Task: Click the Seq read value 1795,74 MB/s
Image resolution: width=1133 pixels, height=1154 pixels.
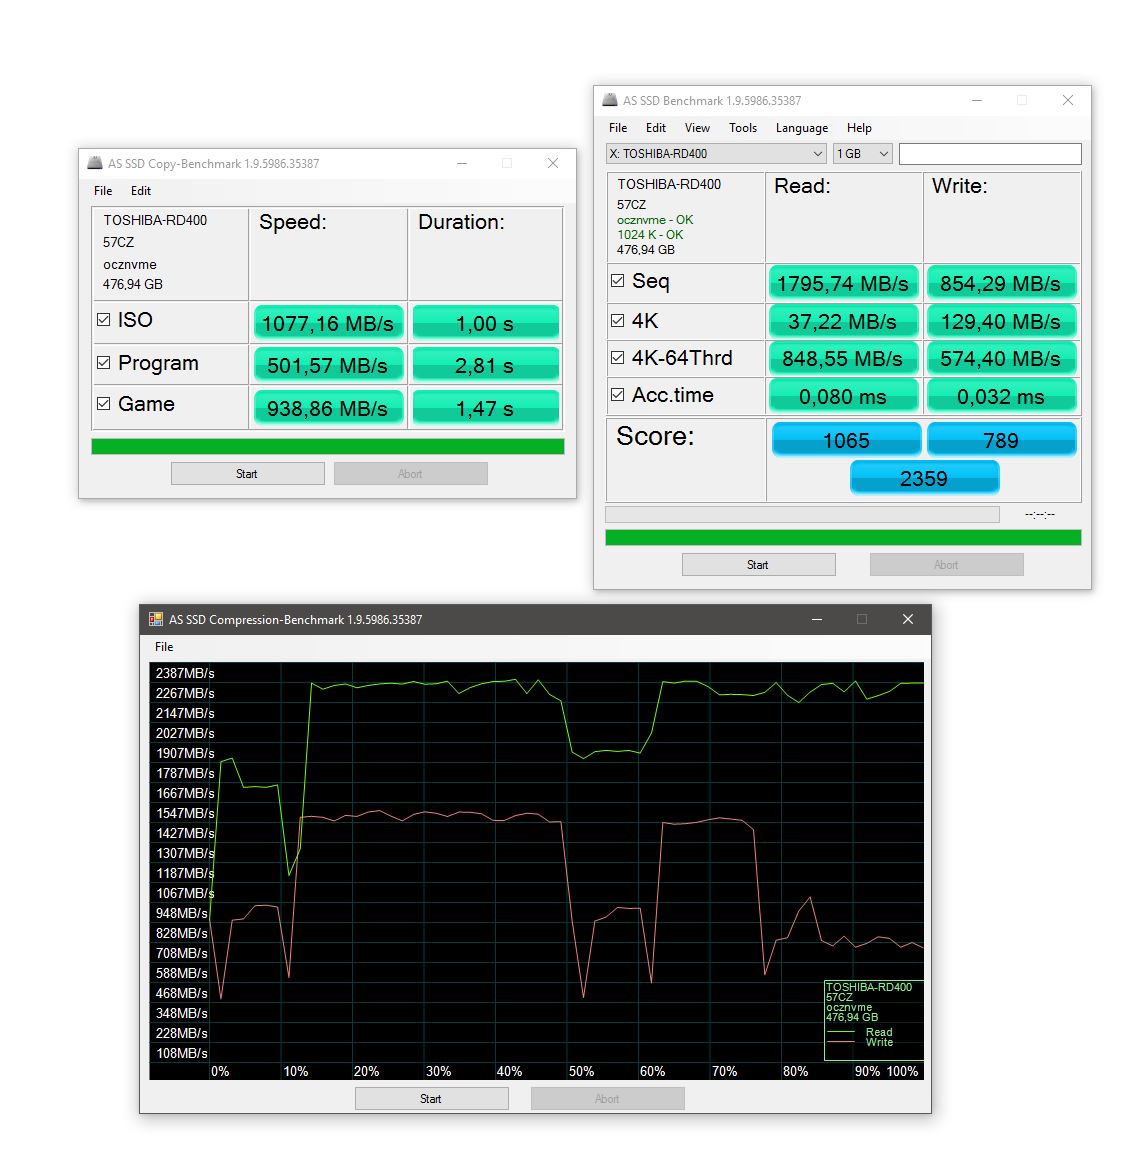Action: pyautogui.click(x=843, y=283)
